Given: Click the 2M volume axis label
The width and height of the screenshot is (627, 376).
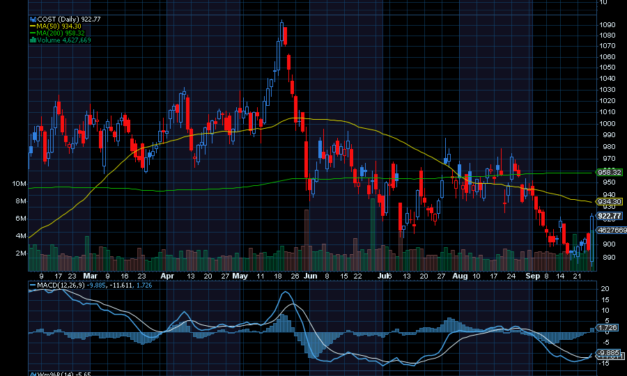Looking at the screenshot, I should point(21,253).
